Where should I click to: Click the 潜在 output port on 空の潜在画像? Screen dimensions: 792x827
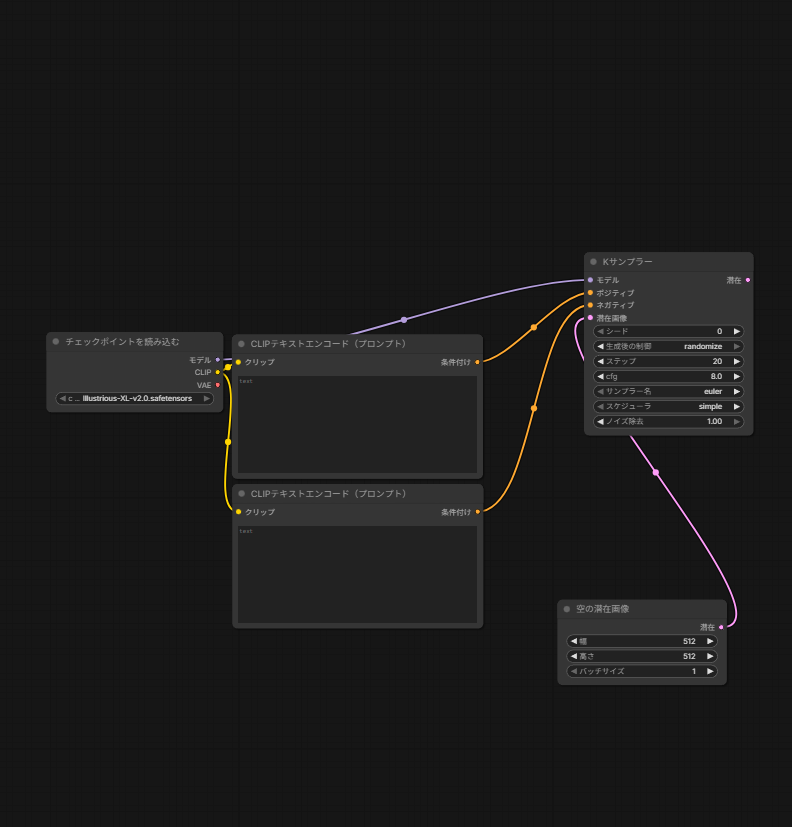click(721, 627)
